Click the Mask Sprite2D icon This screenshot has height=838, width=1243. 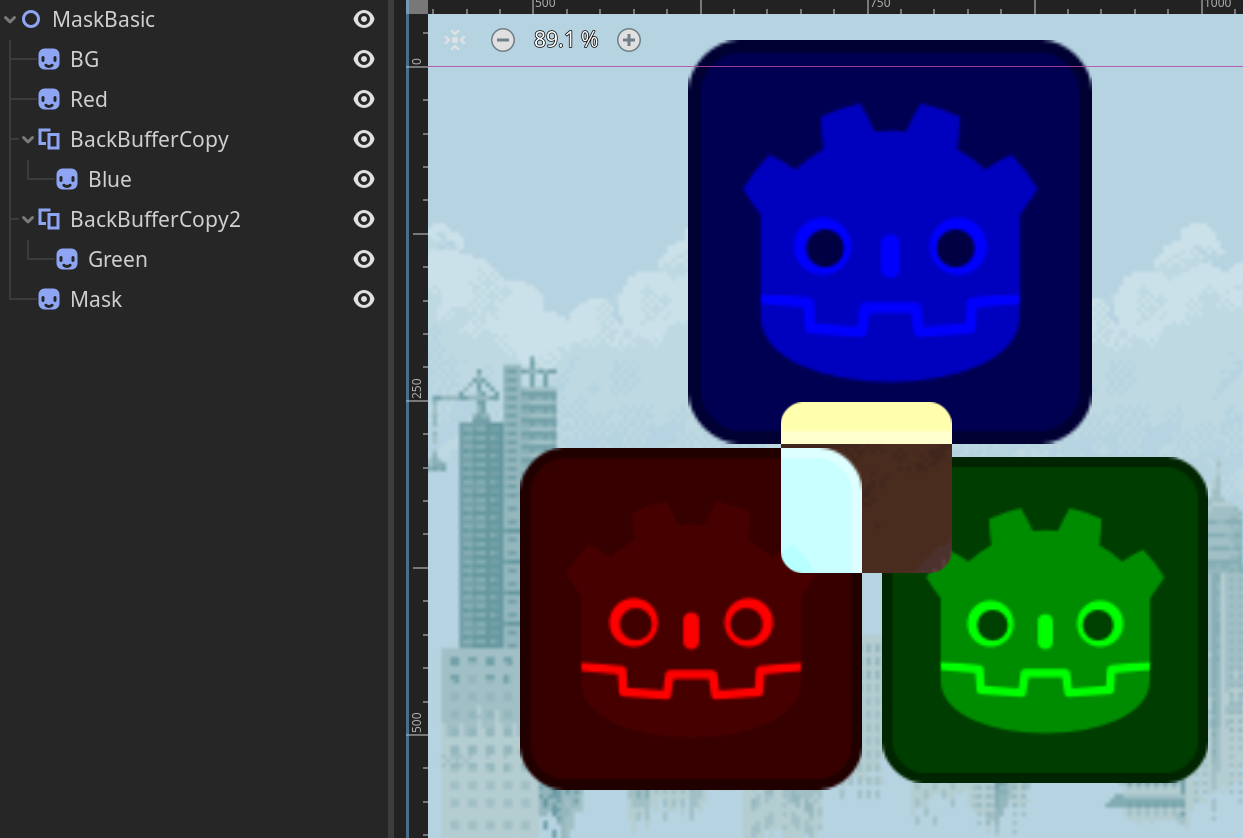click(49, 299)
